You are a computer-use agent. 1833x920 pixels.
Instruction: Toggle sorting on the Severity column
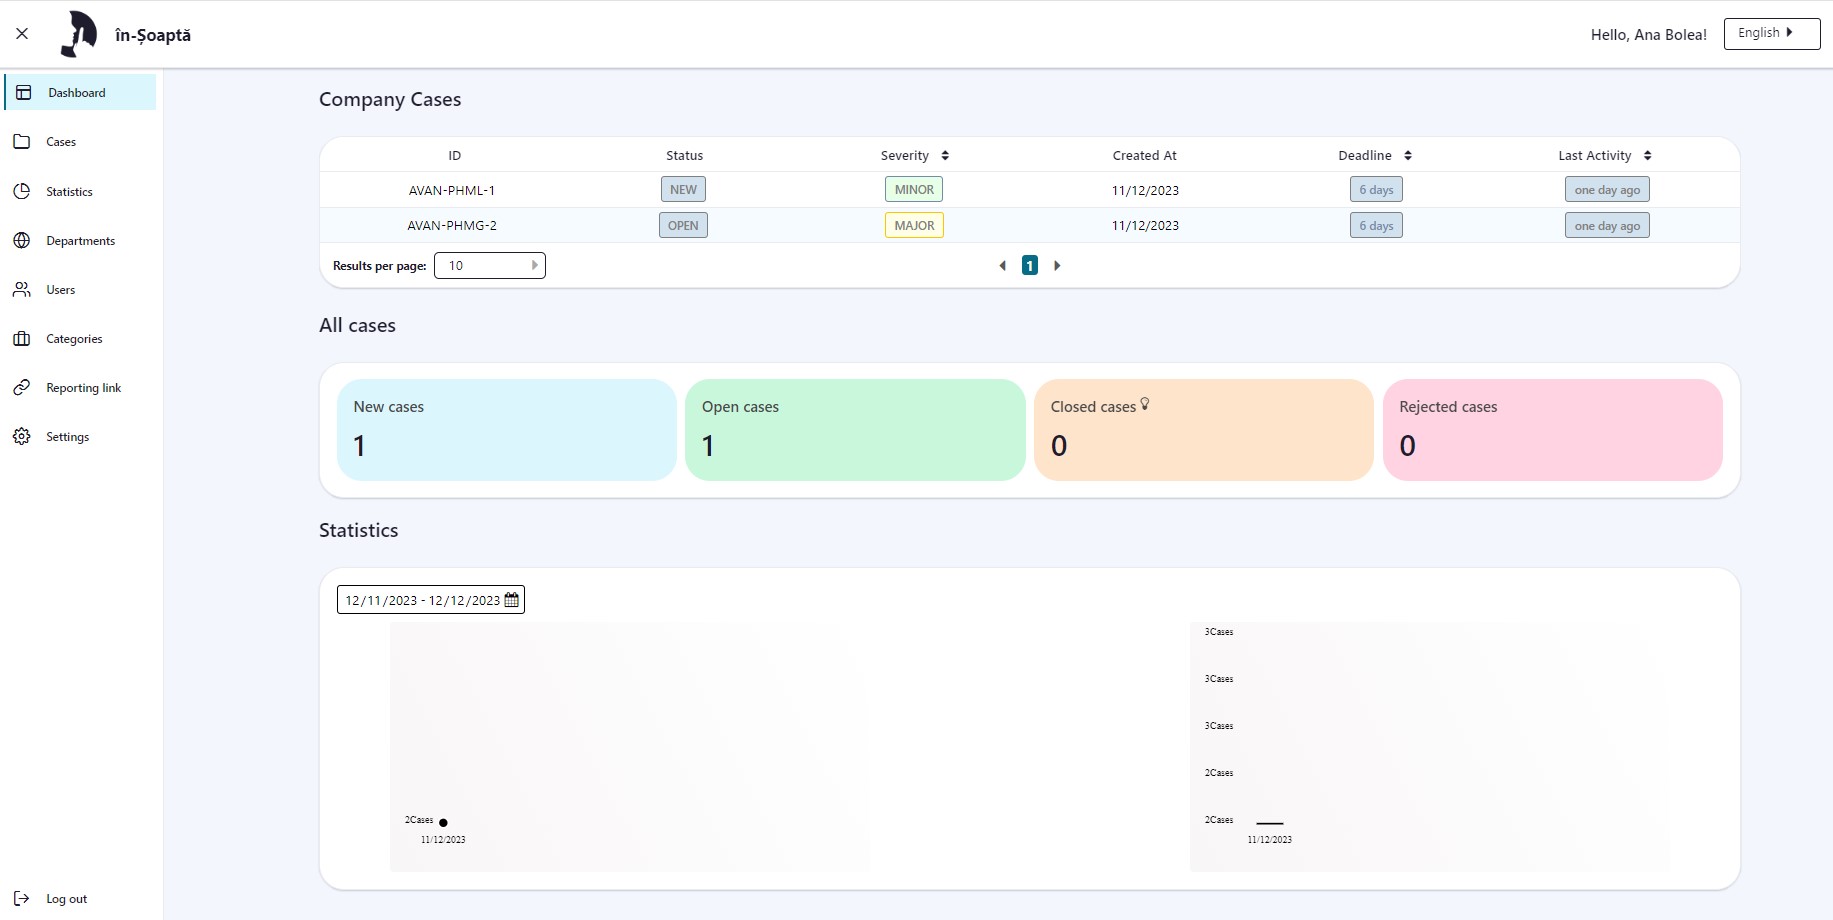(x=945, y=156)
